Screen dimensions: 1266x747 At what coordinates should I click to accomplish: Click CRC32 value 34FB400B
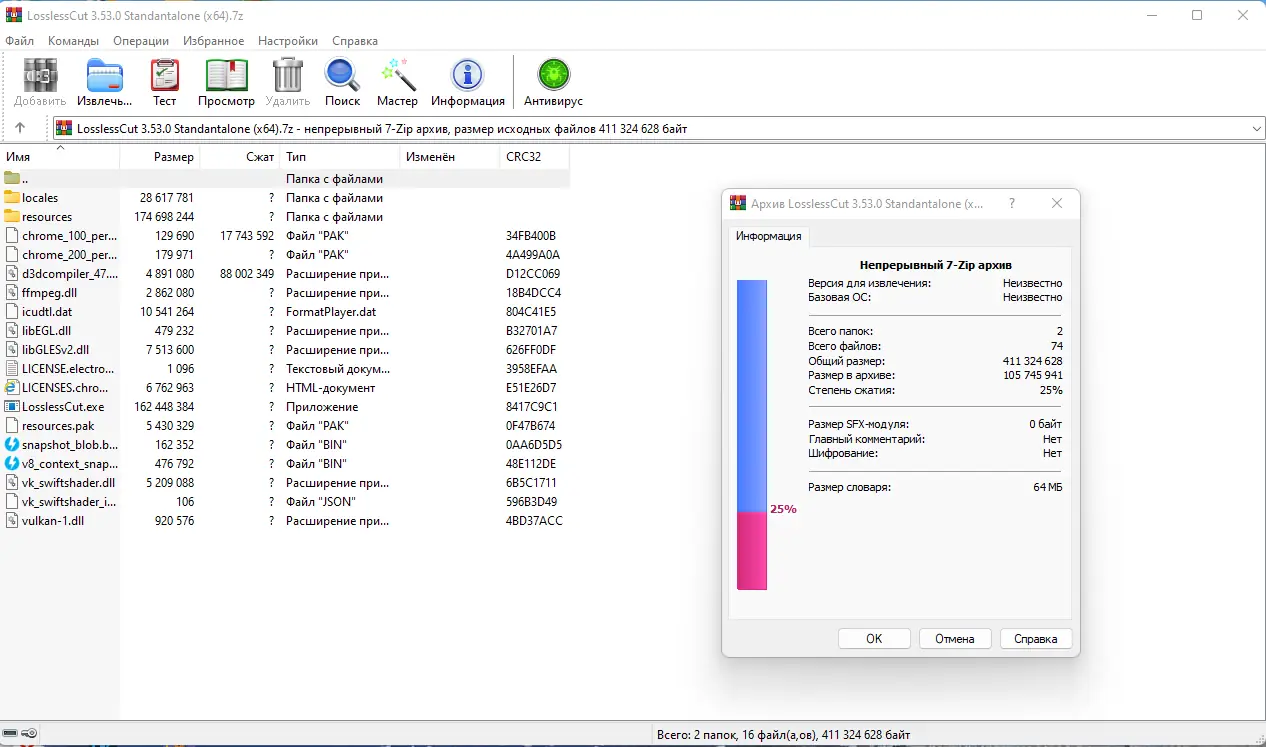tap(531, 236)
